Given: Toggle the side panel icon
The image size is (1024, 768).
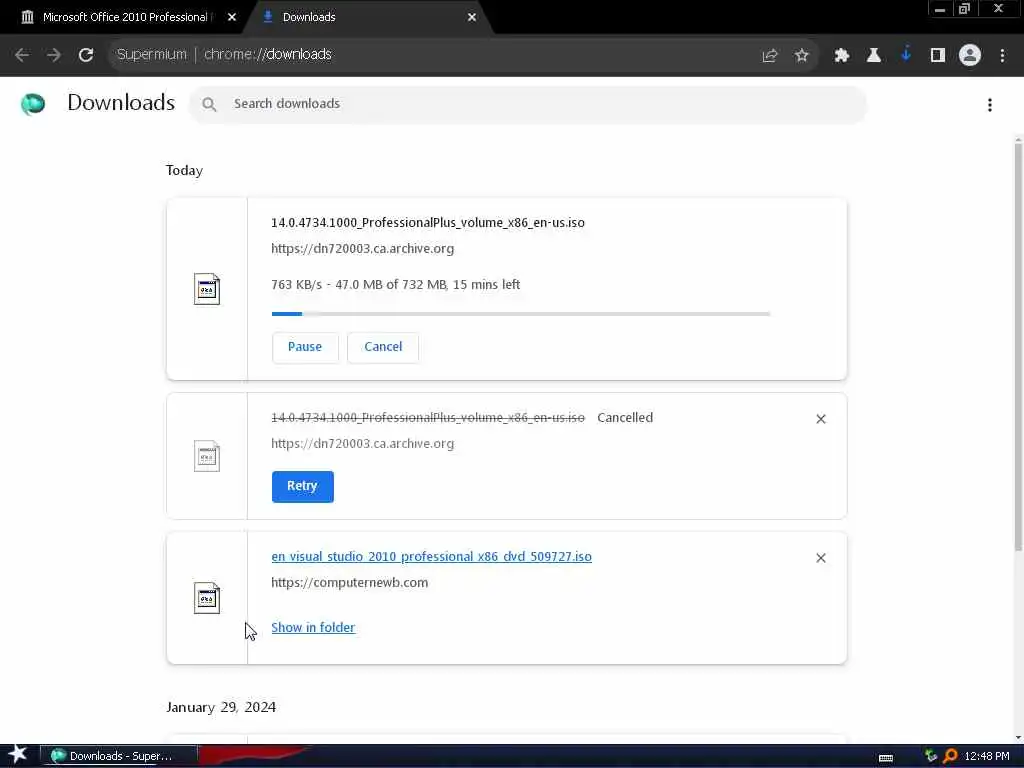Looking at the screenshot, I should 938,56.
